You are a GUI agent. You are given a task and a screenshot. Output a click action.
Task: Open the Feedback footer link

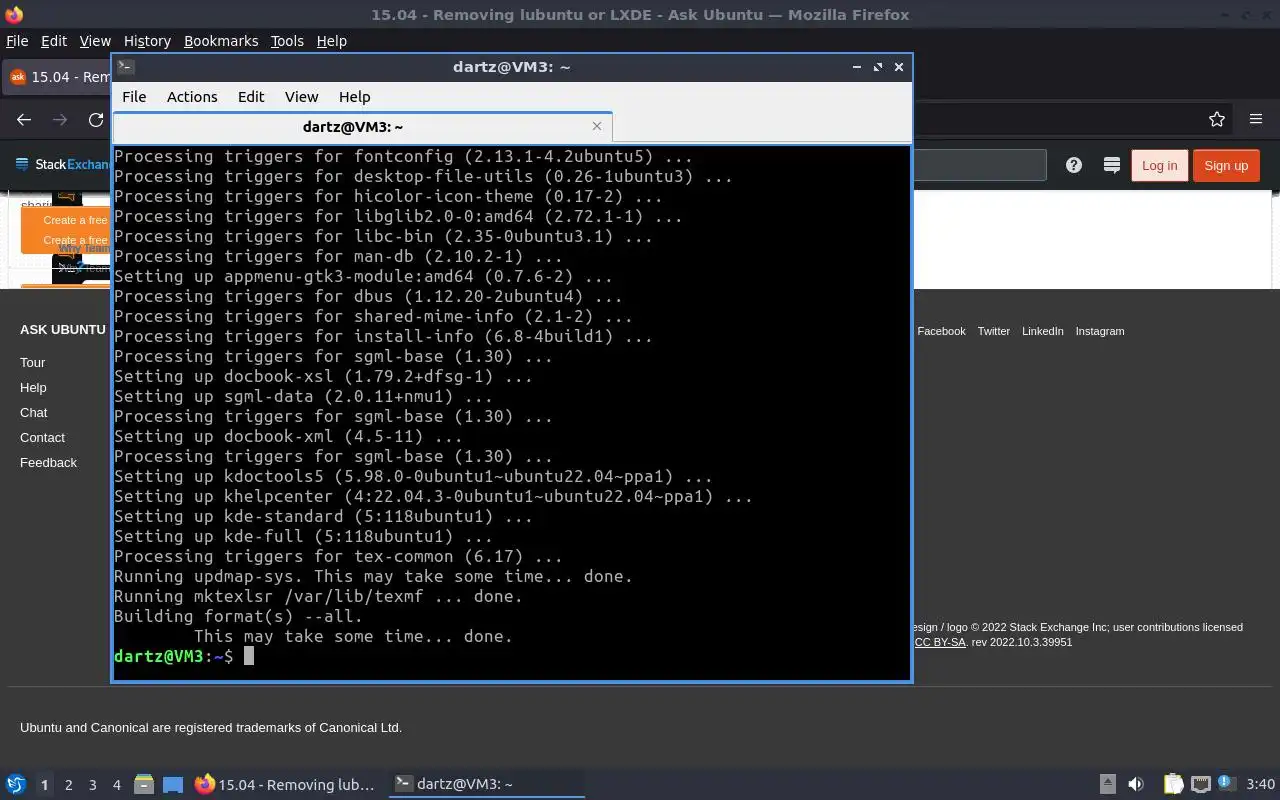48,462
